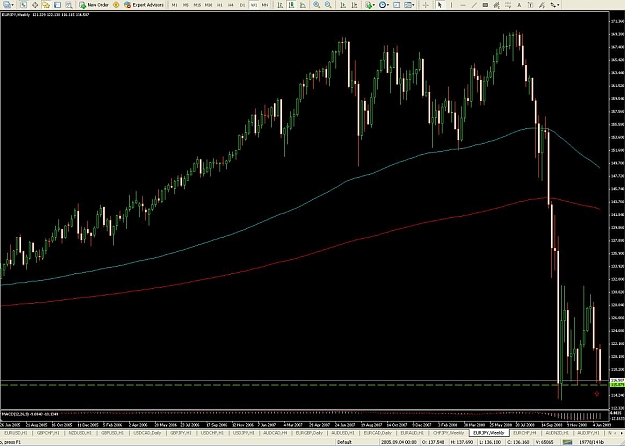Open the NZDUSD,H1 chart tab
This screenshot has width=625, height=446.
81,433
